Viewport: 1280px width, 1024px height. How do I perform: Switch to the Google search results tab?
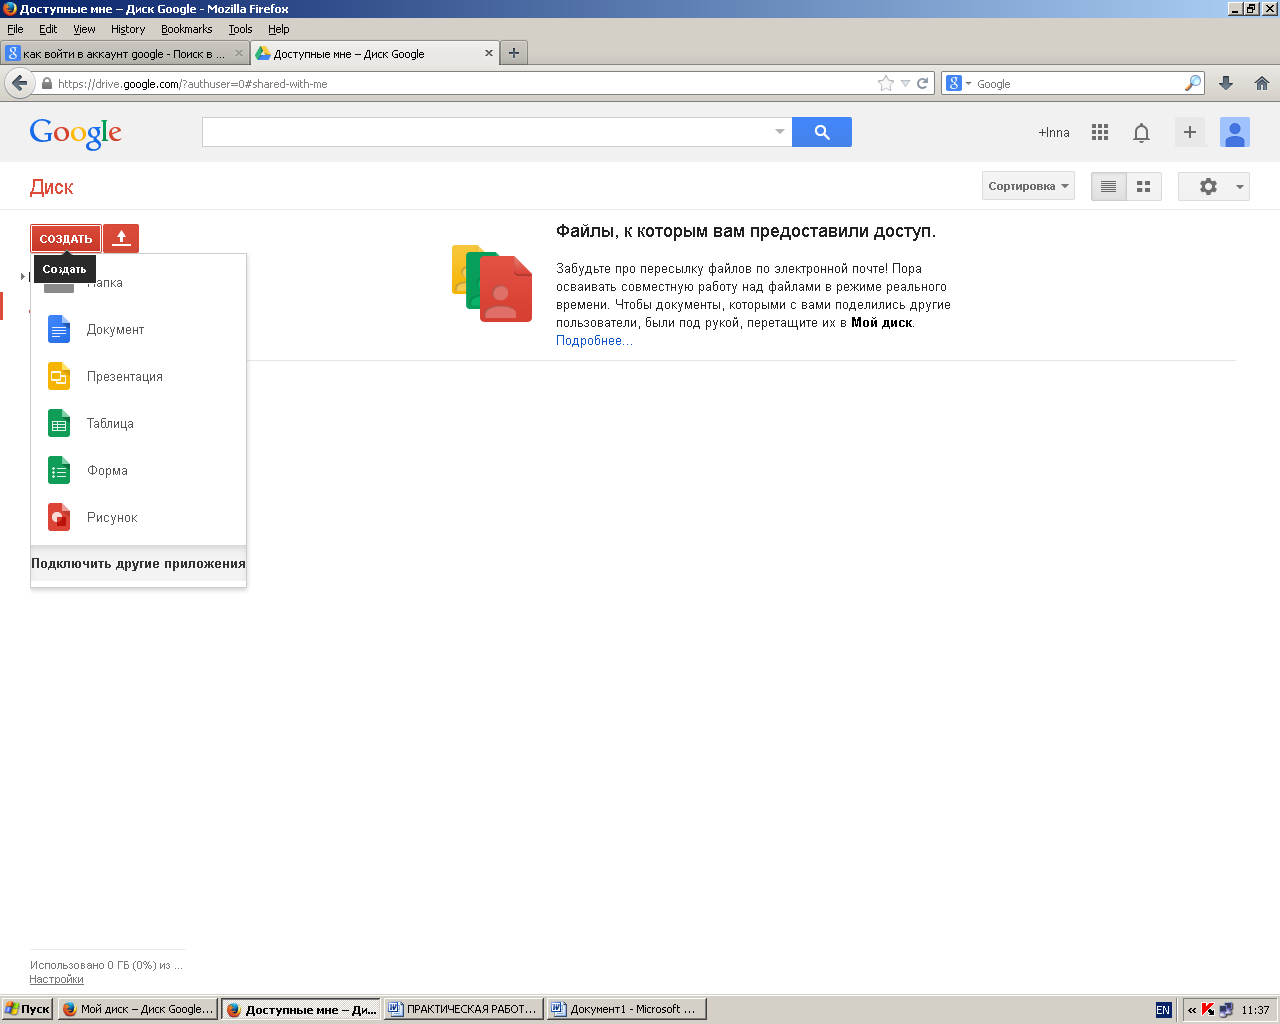pyautogui.click(x=124, y=53)
